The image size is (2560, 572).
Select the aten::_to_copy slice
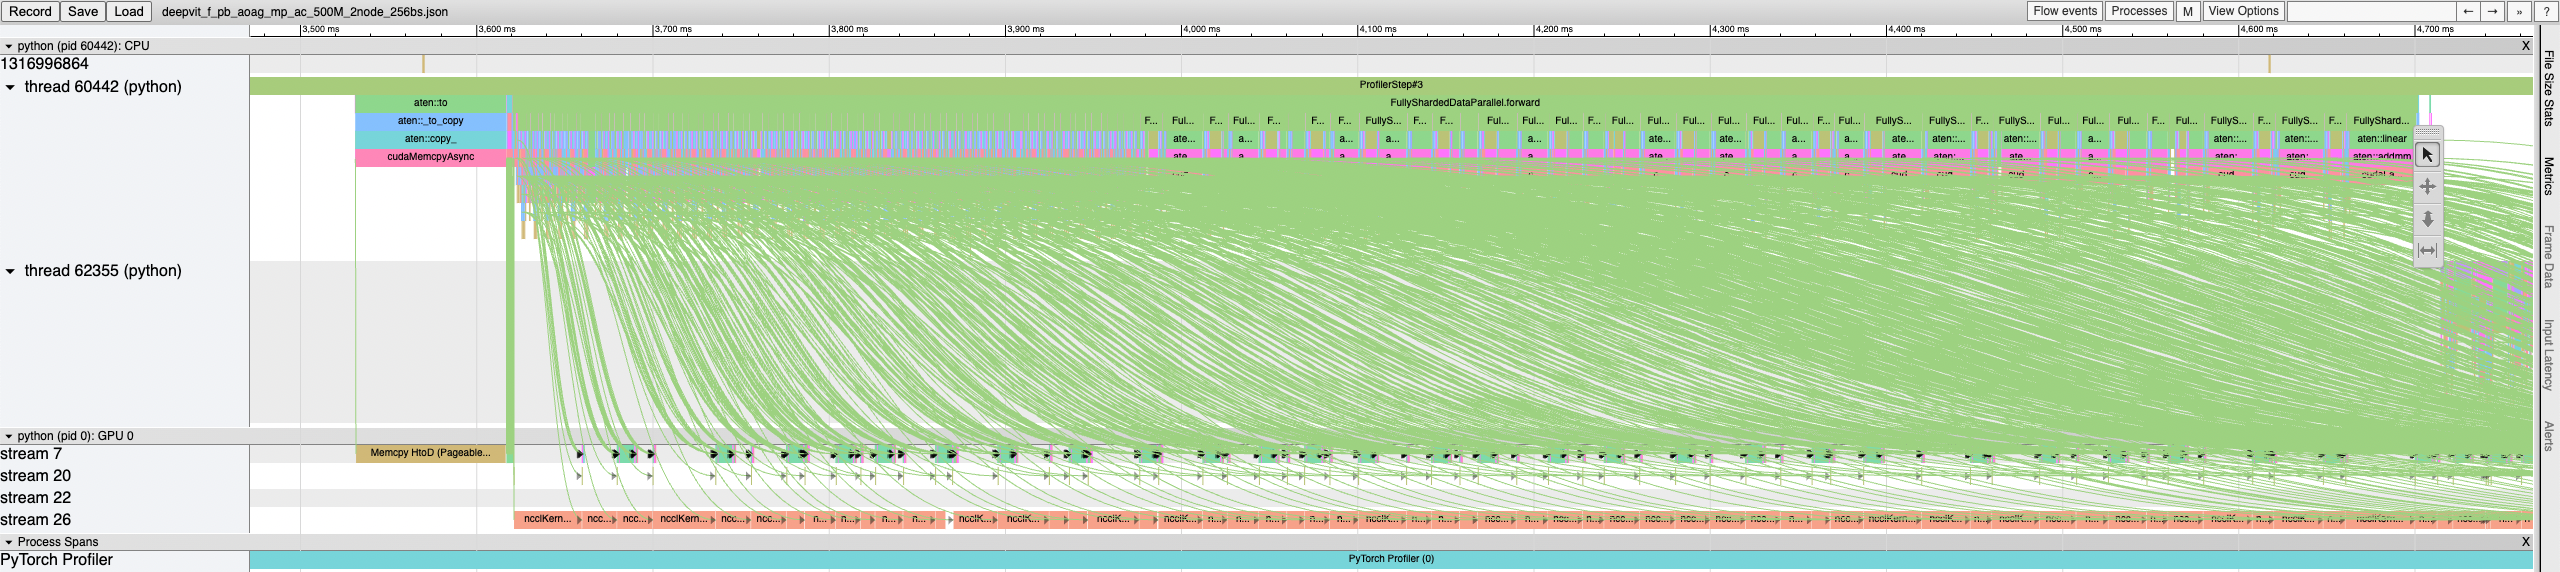tap(431, 121)
